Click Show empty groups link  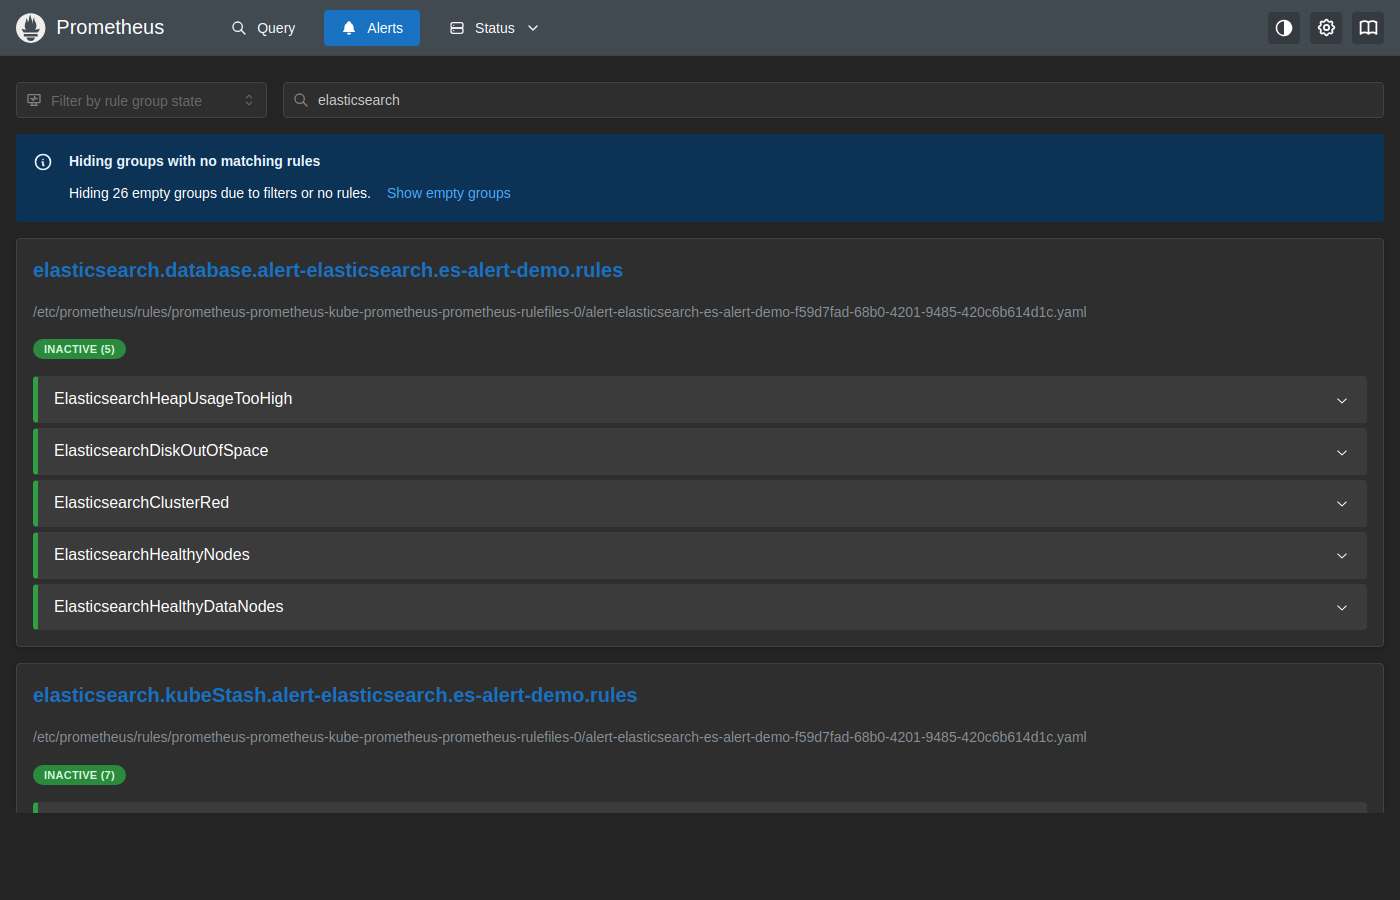[449, 193]
